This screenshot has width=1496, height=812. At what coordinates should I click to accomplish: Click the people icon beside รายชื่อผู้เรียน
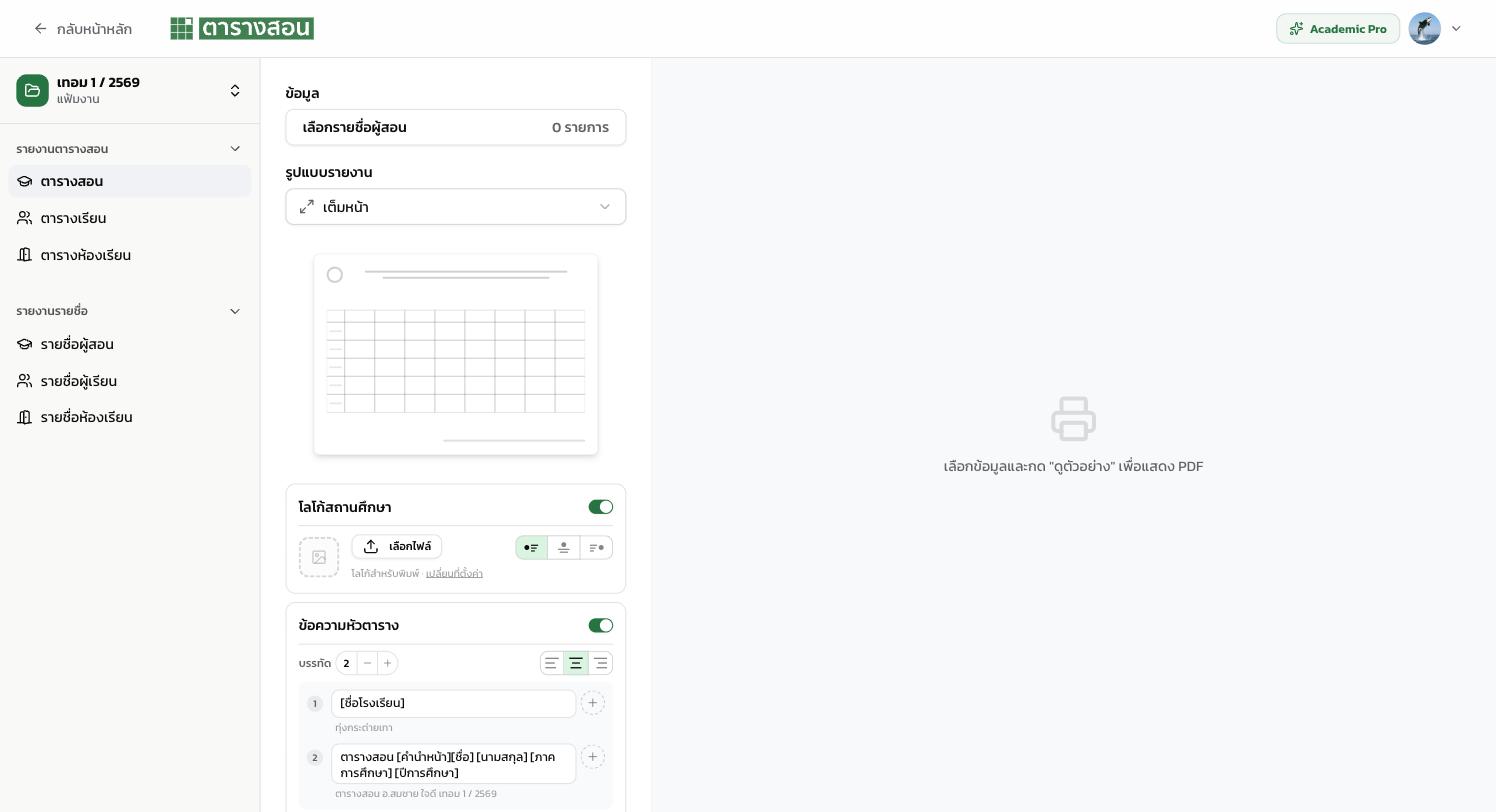(24, 381)
